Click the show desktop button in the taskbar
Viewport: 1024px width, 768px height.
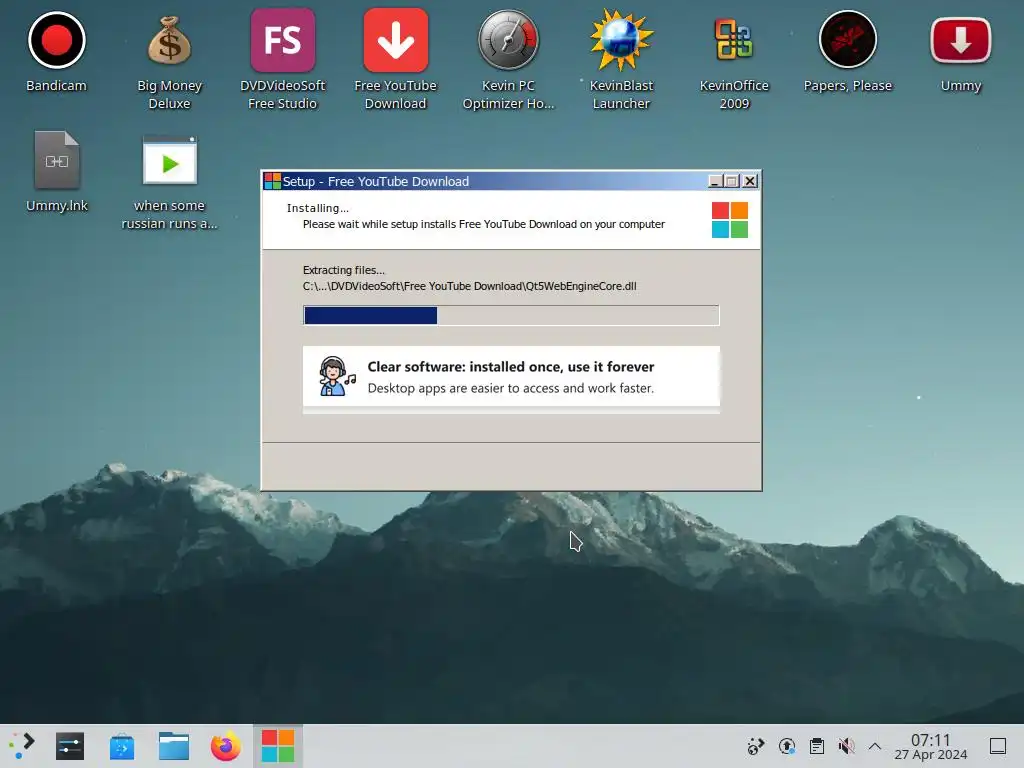point(998,746)
